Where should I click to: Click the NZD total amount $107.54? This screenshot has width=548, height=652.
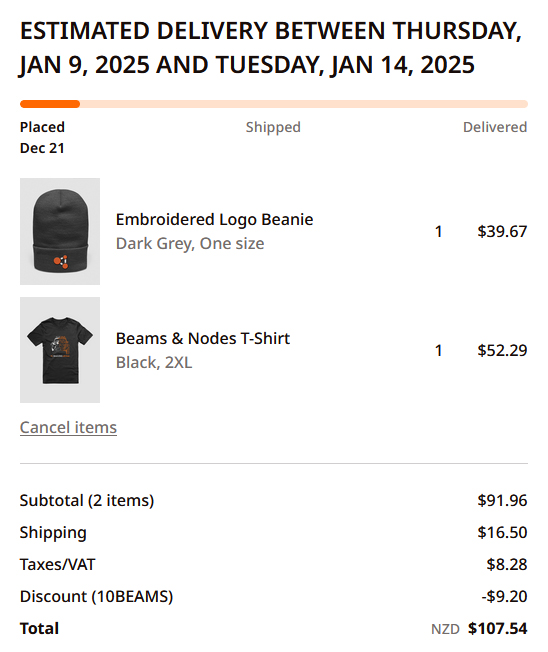497,628
